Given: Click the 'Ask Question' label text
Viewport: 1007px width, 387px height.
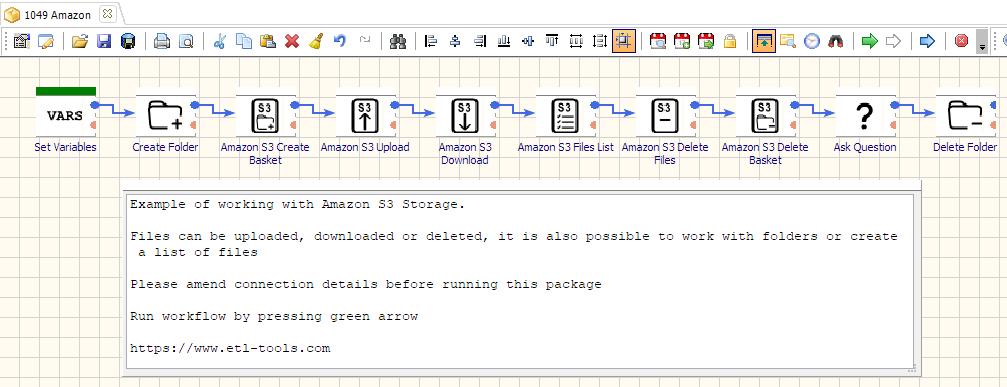Looking at the screenshot, I should [x=865, y=147].
